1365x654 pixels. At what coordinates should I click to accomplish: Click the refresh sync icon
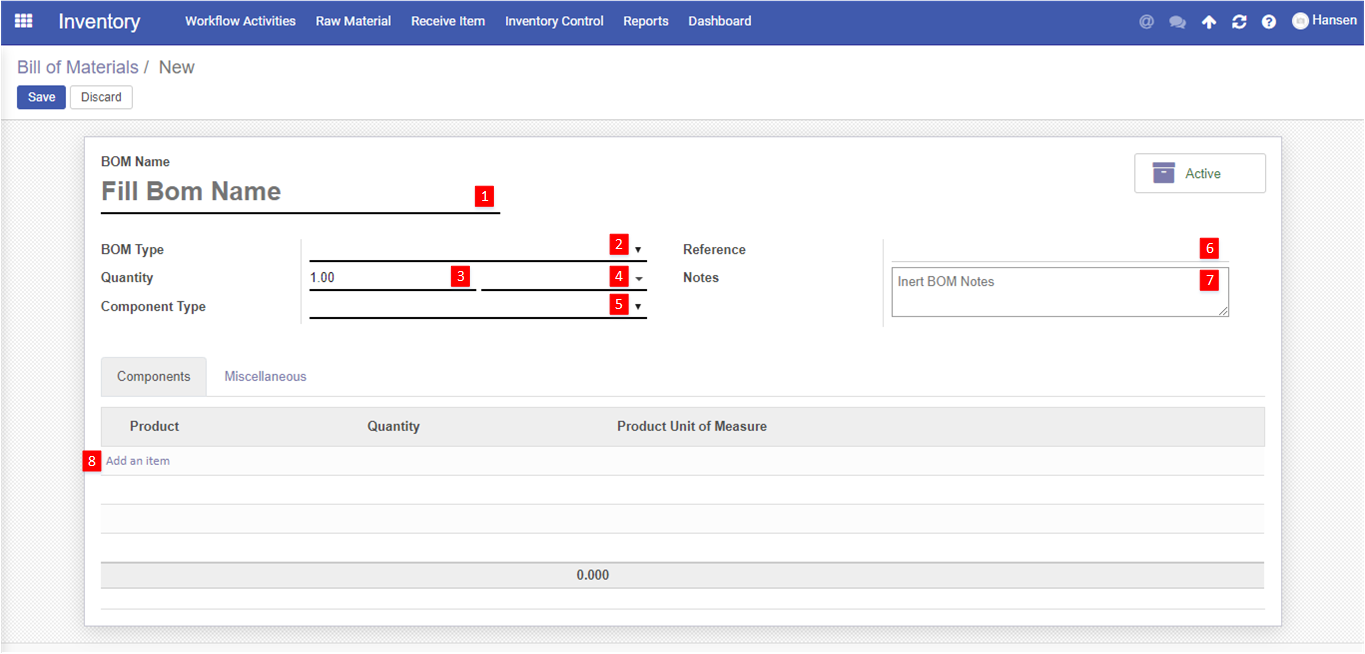pos(1239,22)
